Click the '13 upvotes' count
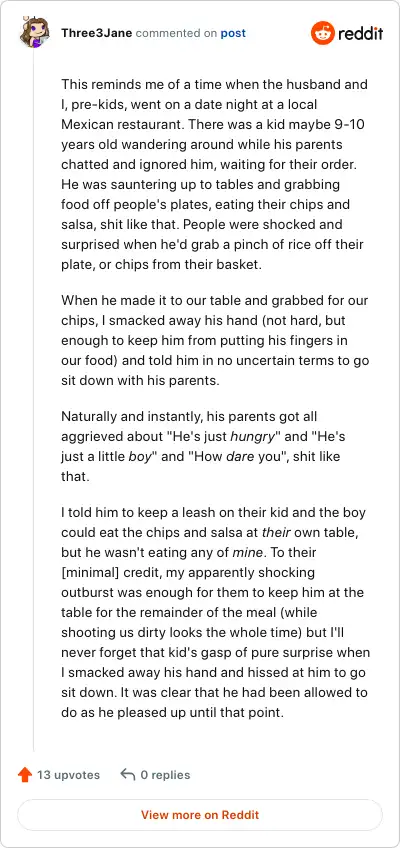The height and width of the screenshot is (848, 400). (x=68, y=775)
